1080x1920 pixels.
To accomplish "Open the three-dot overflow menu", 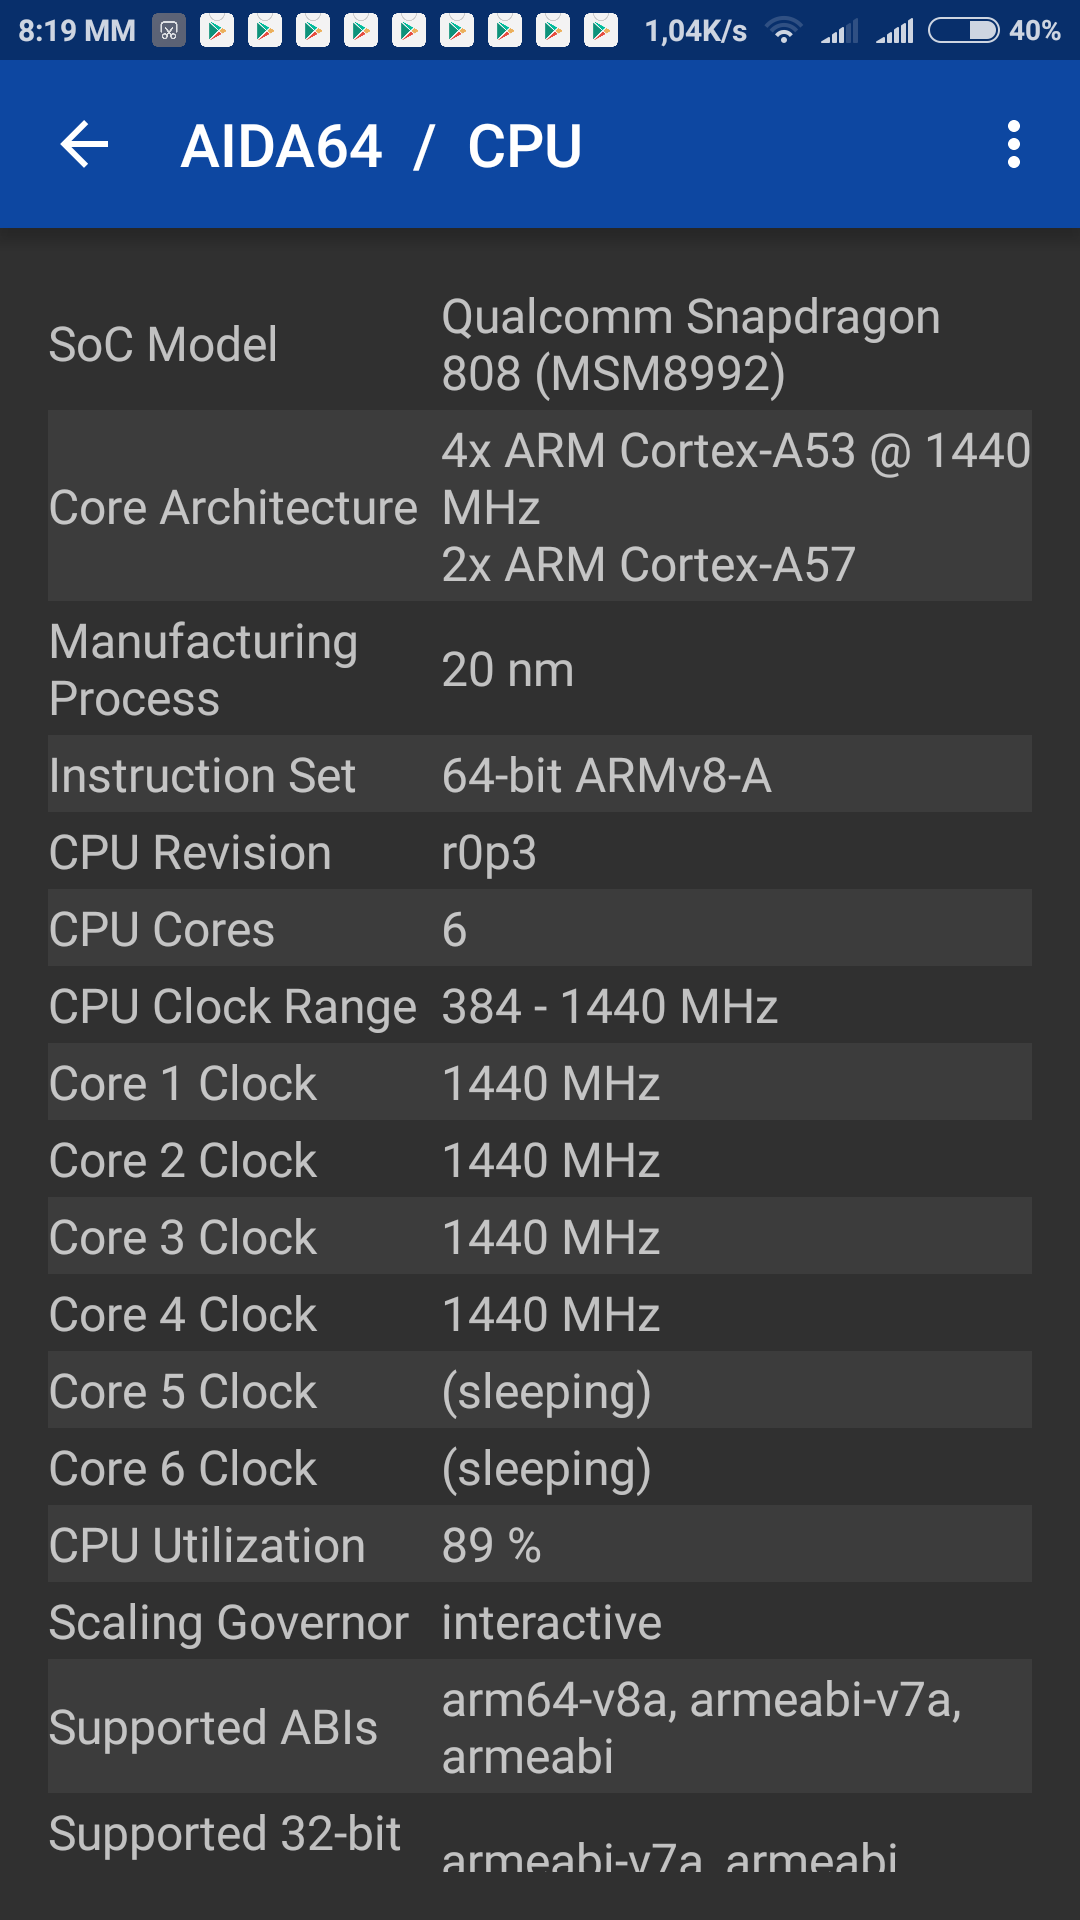I will (1013, 145).
